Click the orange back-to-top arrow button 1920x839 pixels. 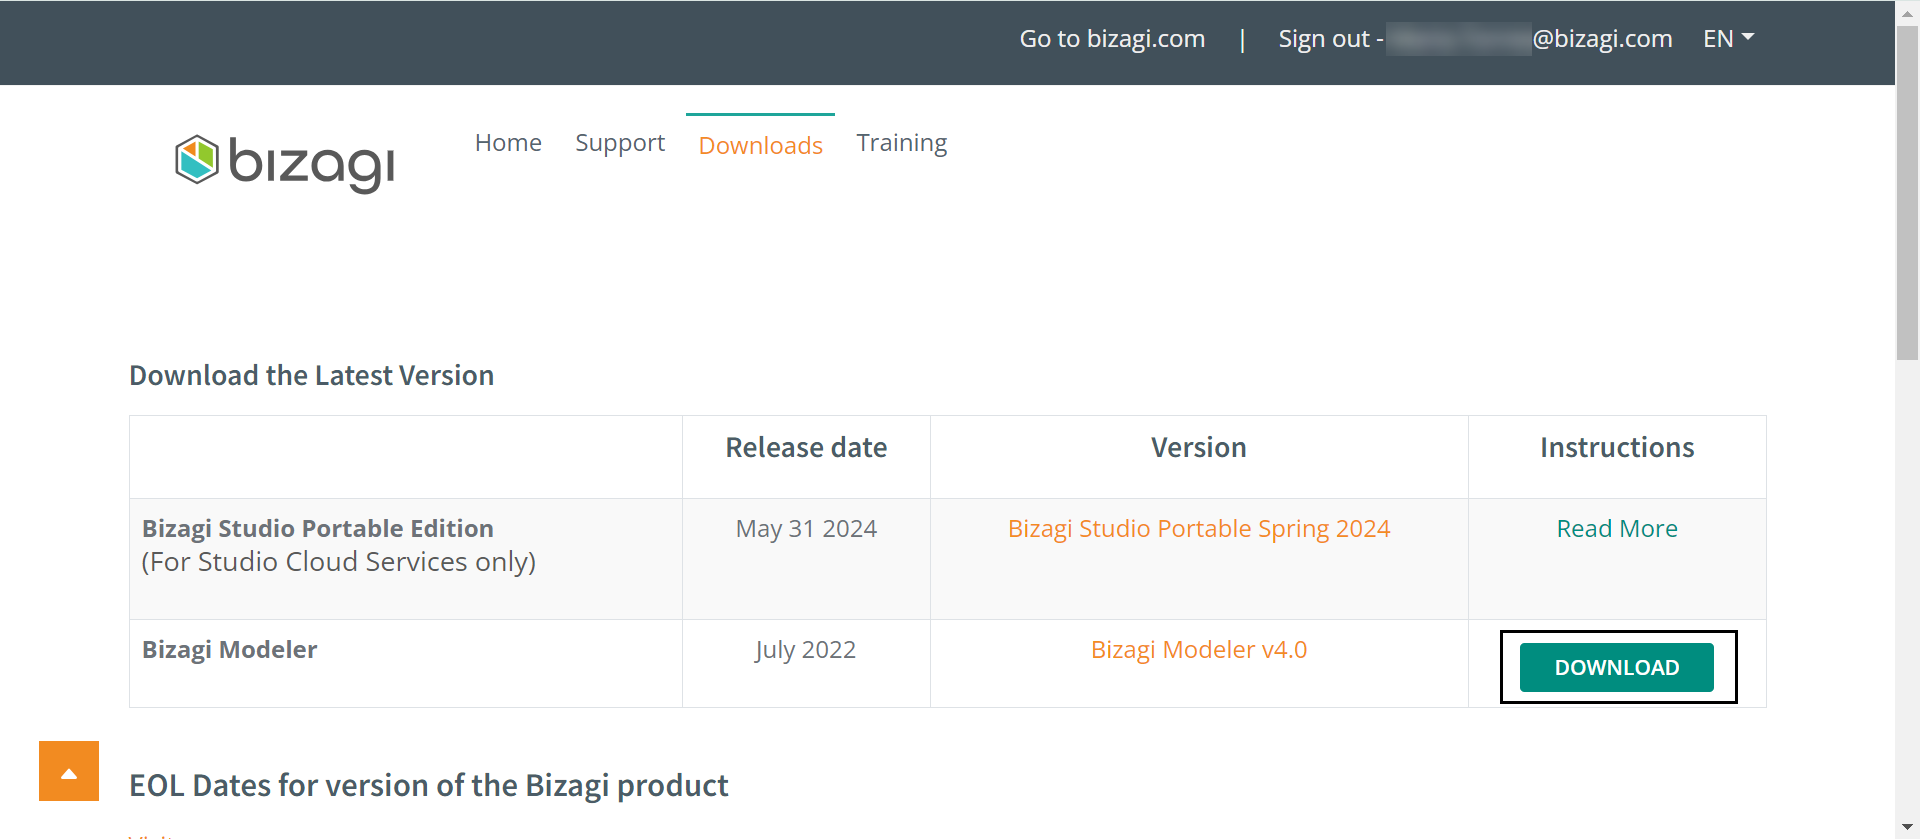pos(69,771)
